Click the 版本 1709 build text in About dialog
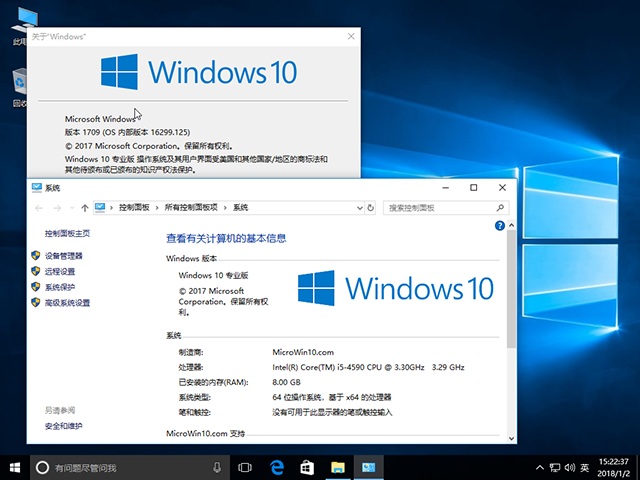The image size is (640, 480). (x=127, y=132)
